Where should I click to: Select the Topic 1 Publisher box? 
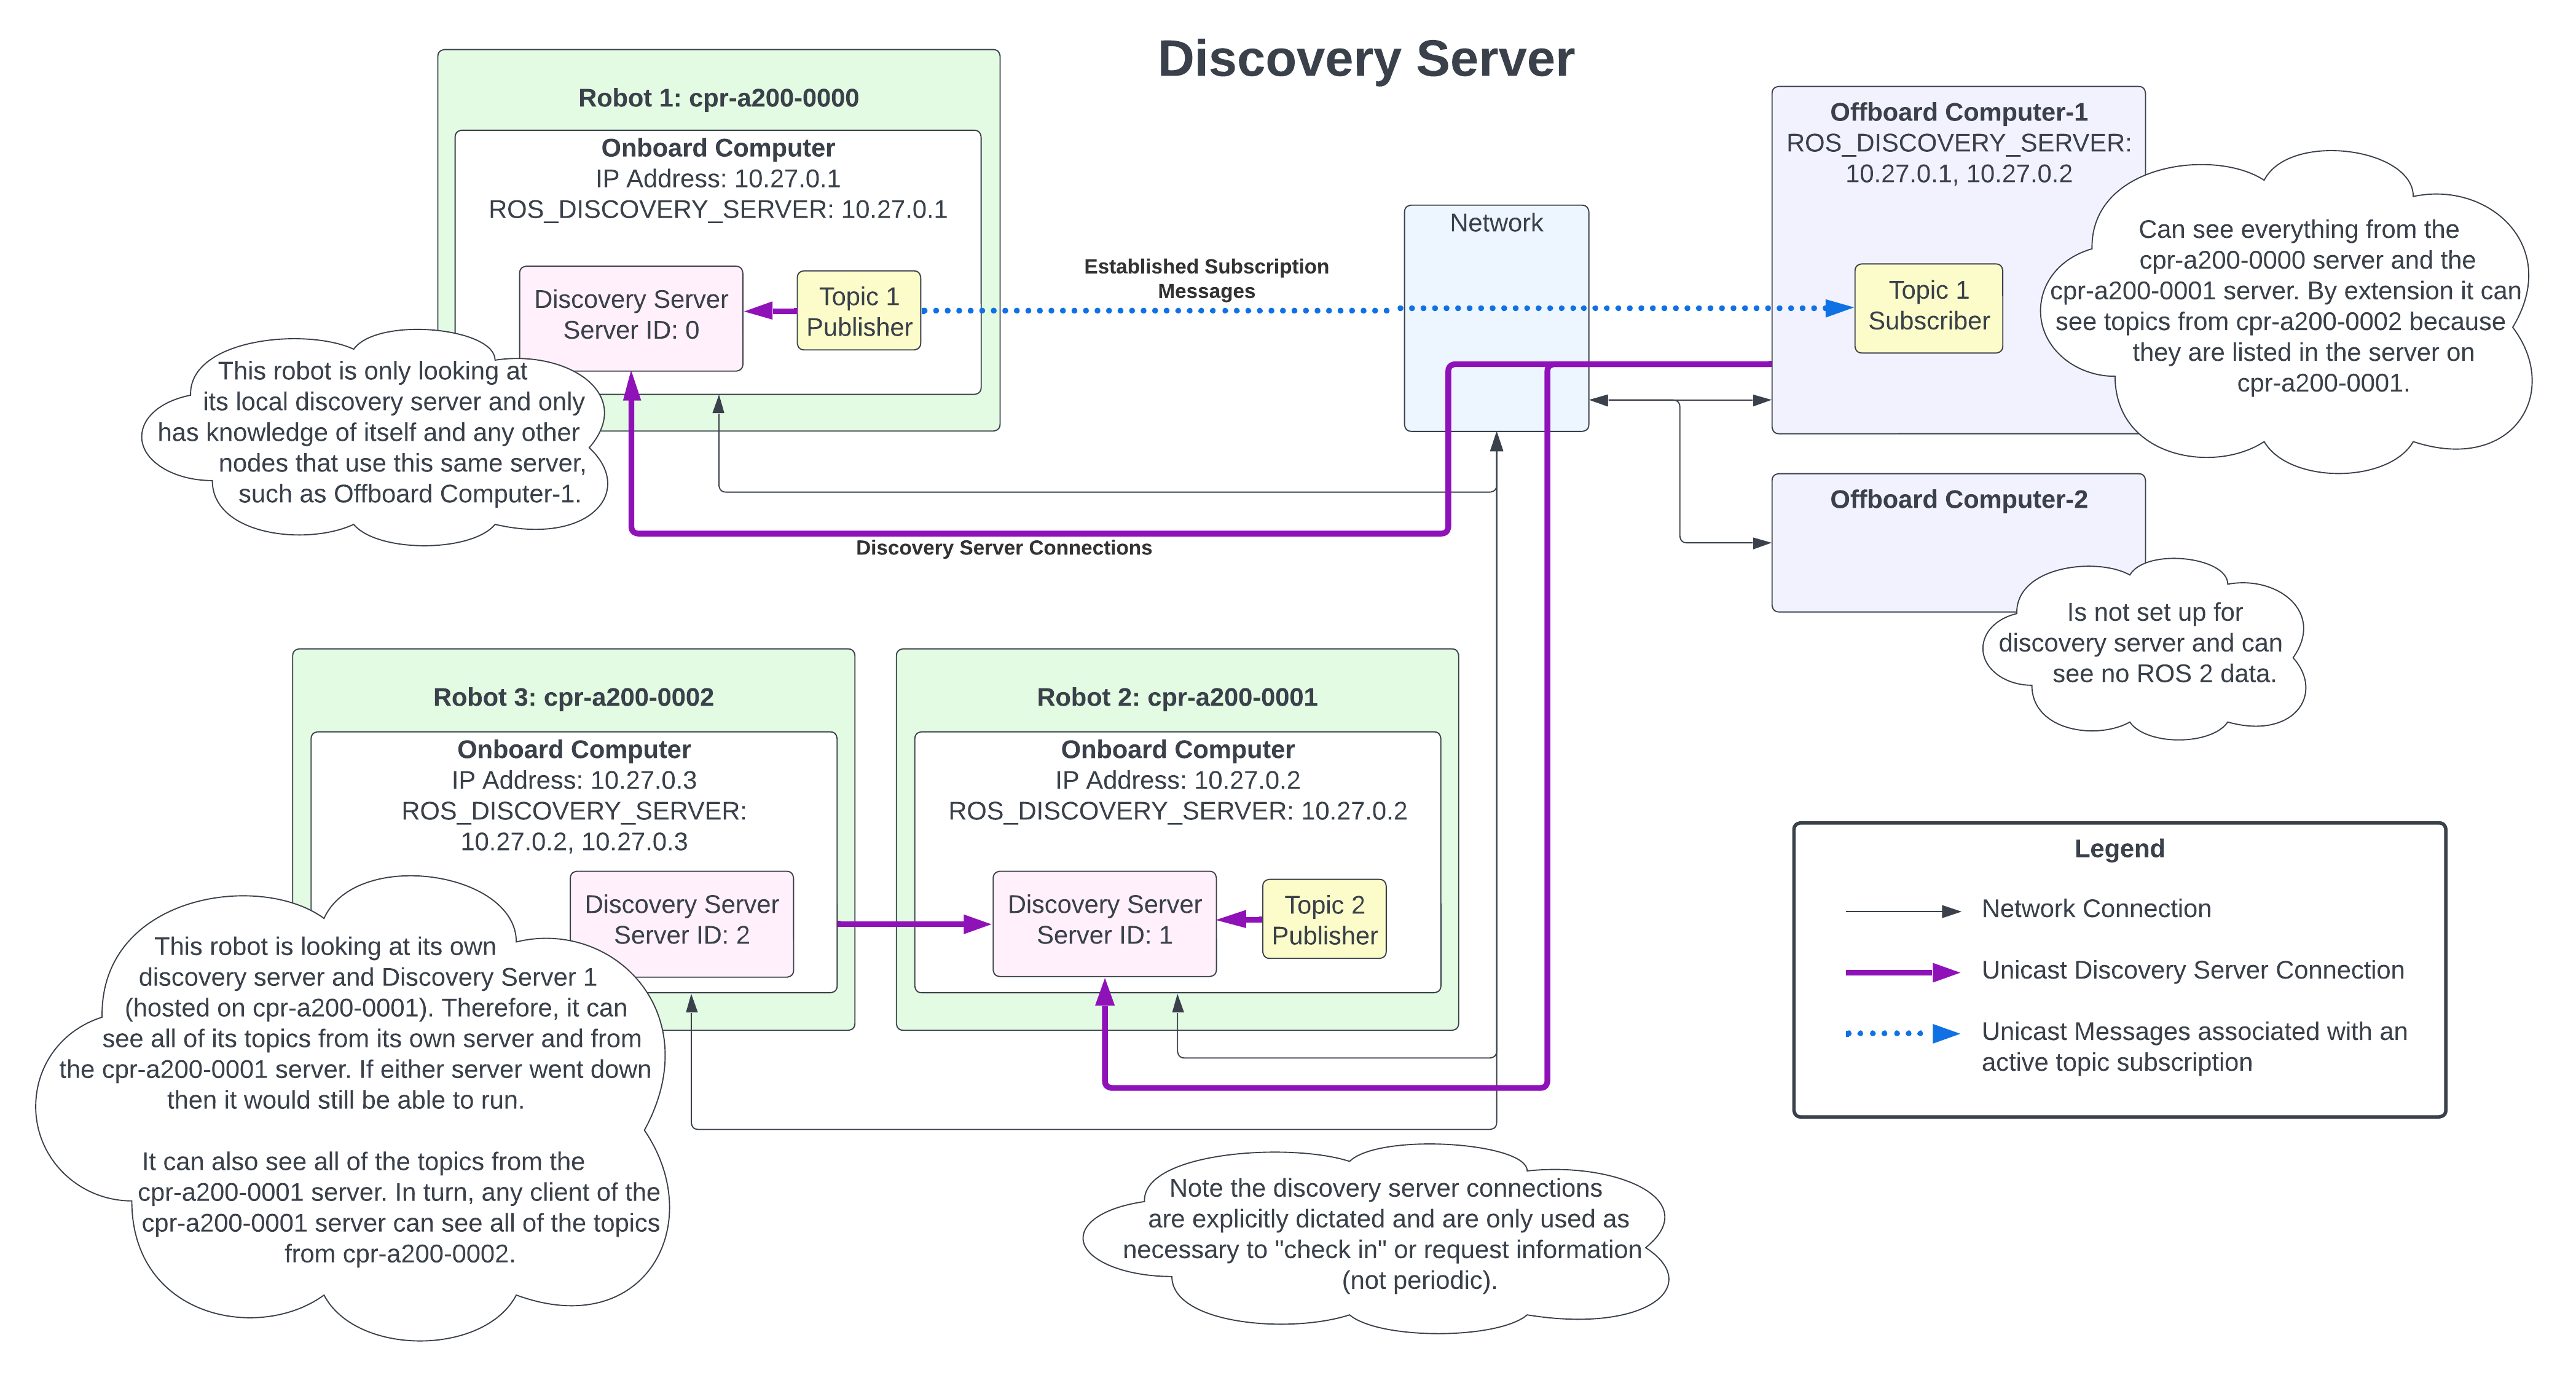point(858,311)
